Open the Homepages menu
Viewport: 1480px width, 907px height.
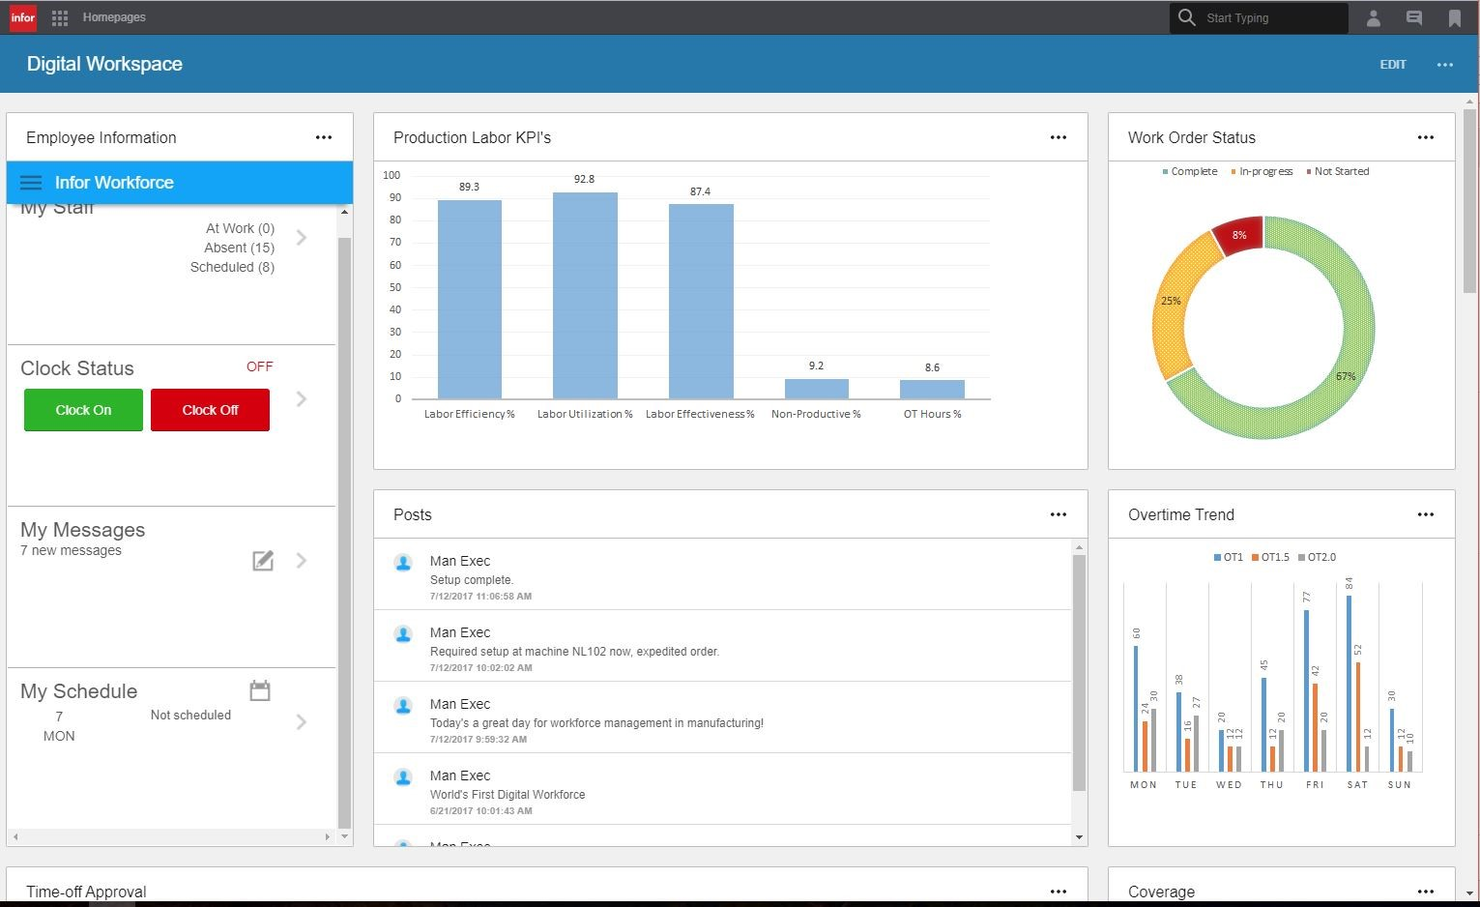tap(113, 17)
